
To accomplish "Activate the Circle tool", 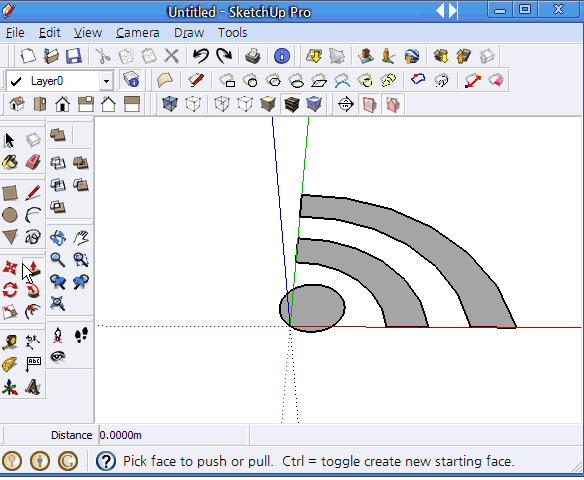I will 10,215.
